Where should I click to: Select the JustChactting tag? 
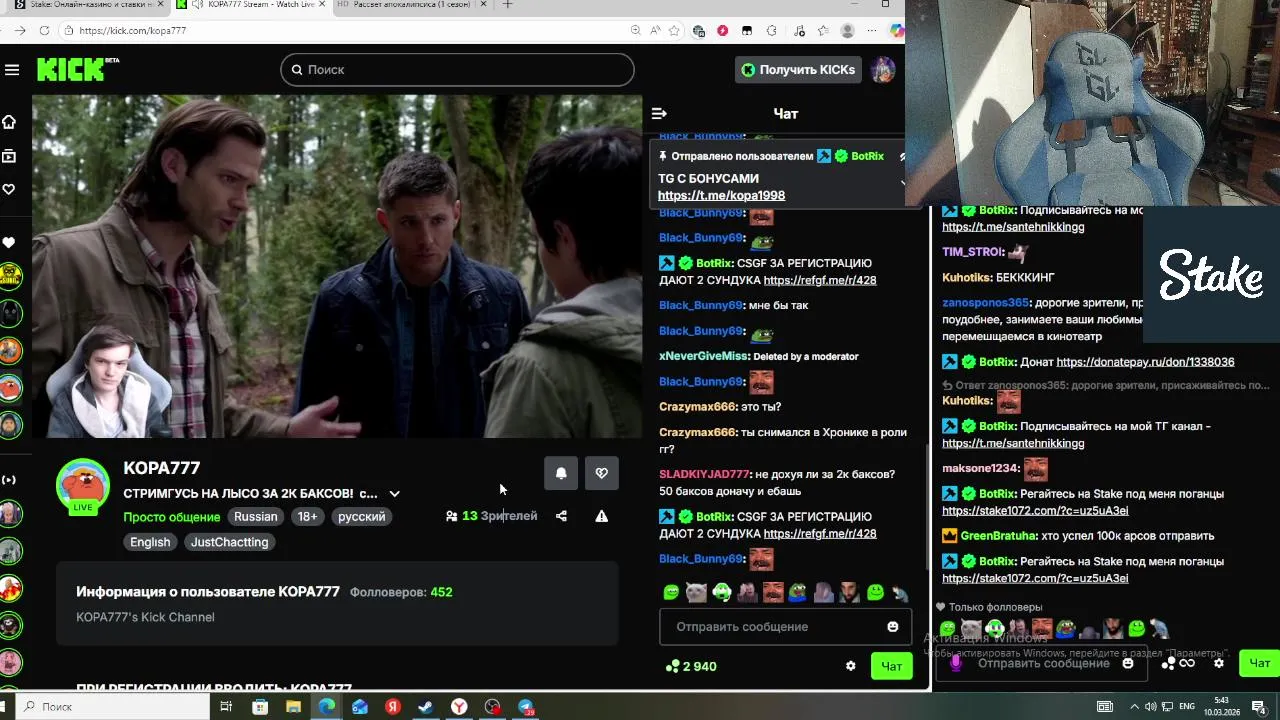229,542
